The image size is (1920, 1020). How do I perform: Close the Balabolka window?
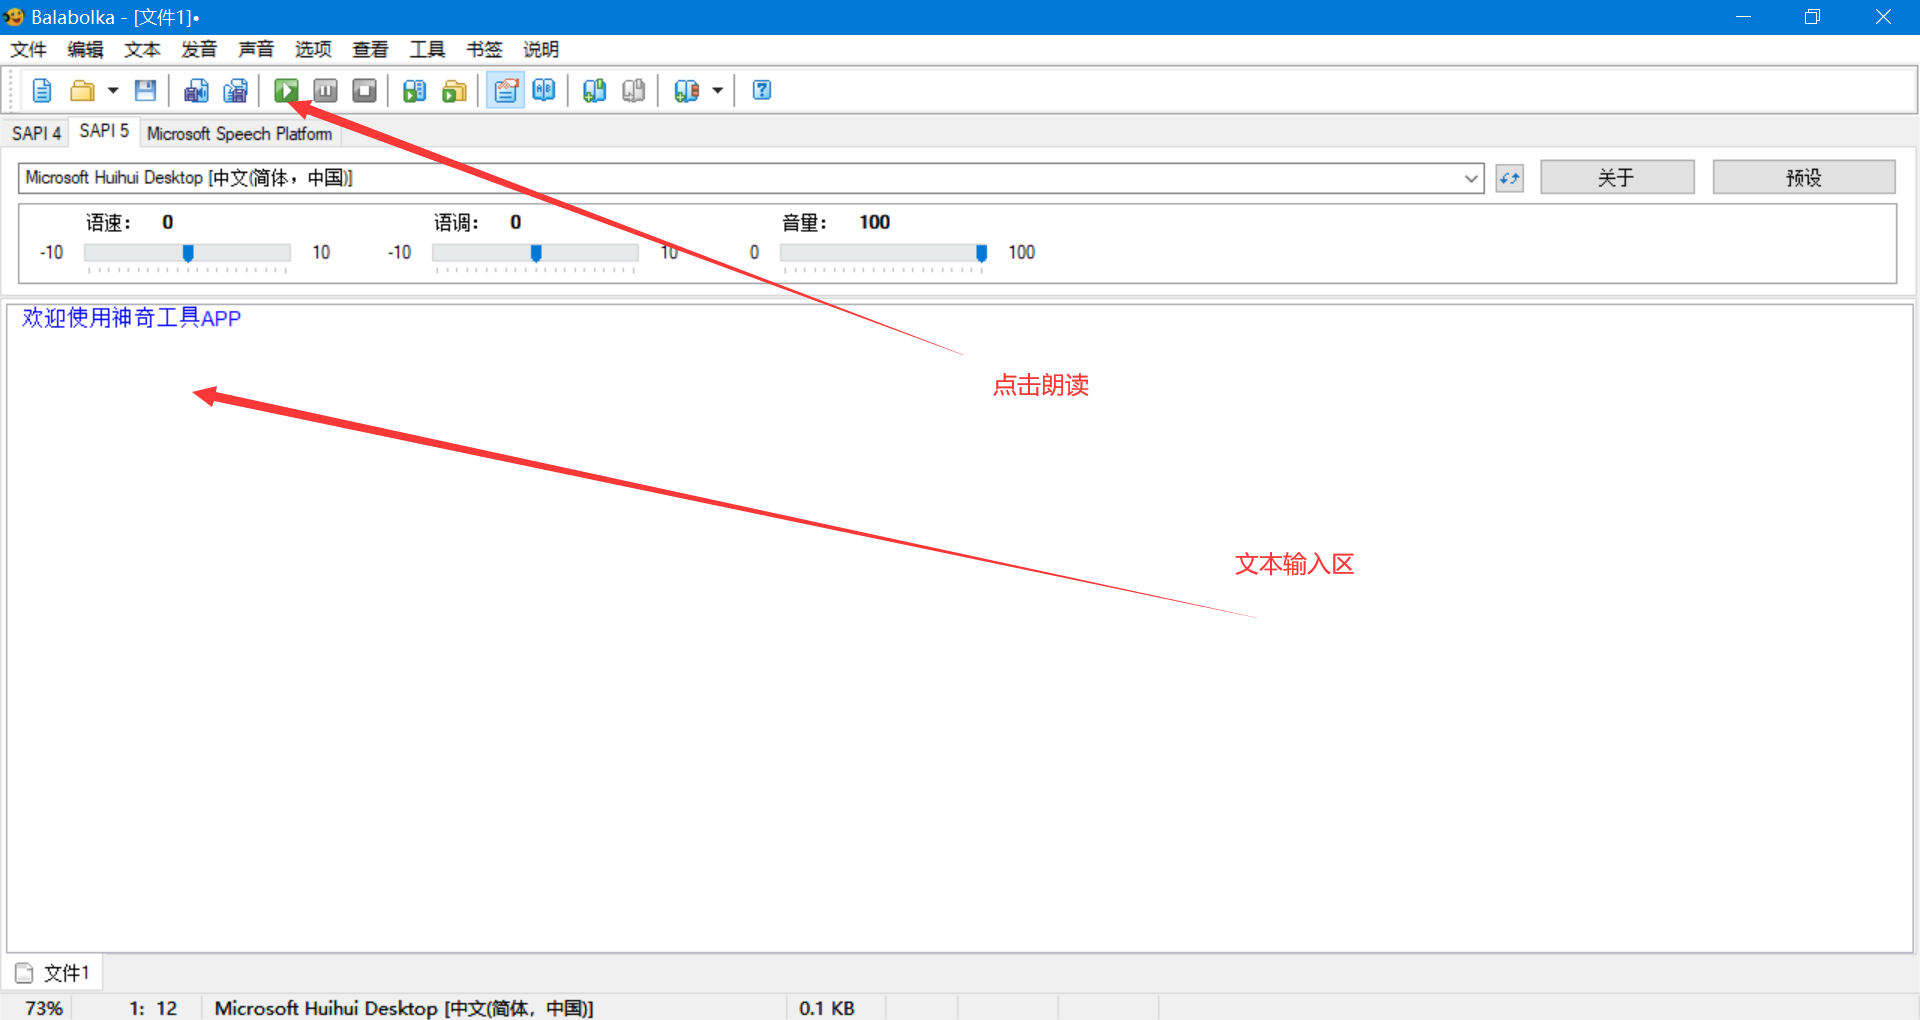coord(1883,17)
